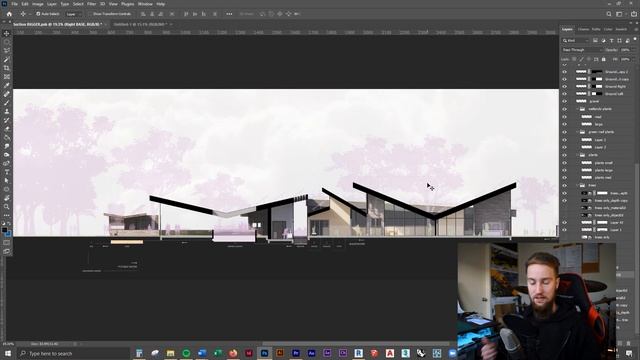Image resolution: width=640 pixels, height=360 pixels.
Task: Filter layers by type (T) icon
Action: click(x=611, y=40)
